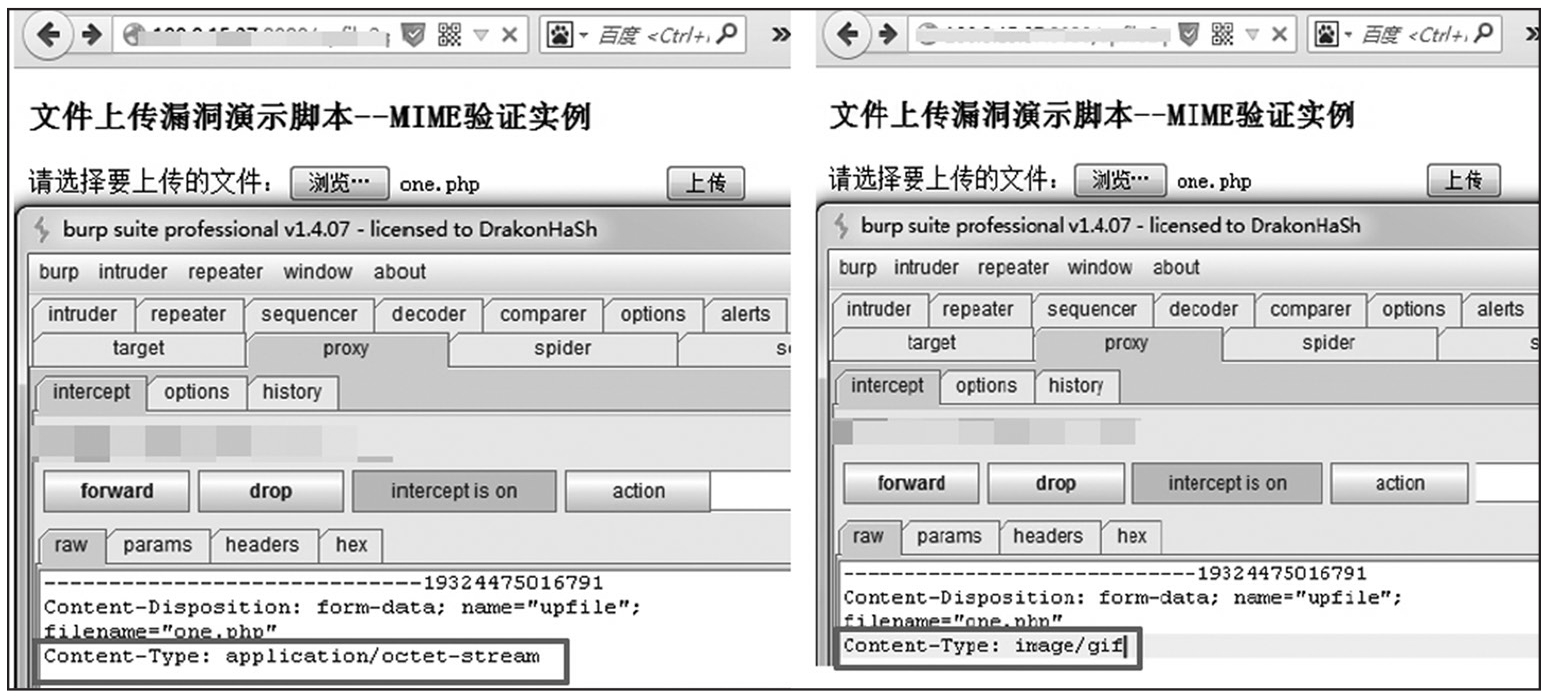Viewport: 1548px width, 697px height.
Task: Click the Burp lightning logo in right window title
Action: click(842, 226)
